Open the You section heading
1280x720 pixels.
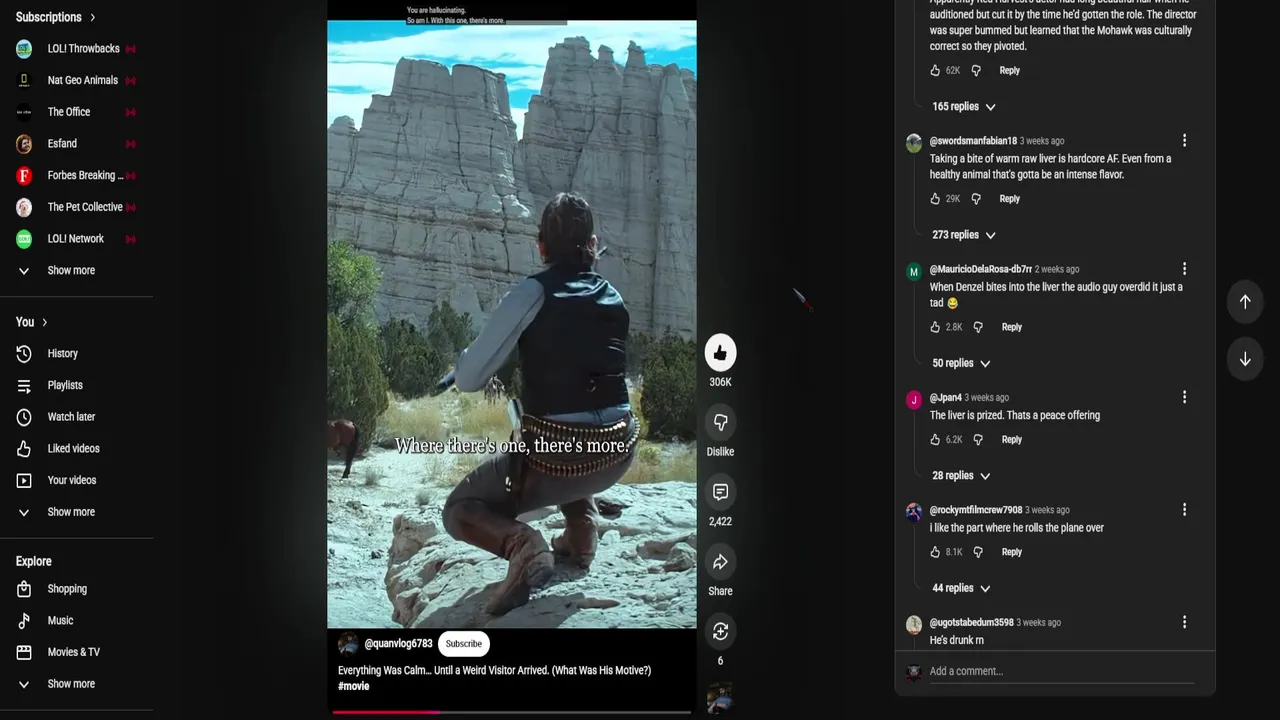(x=31, y=322)
